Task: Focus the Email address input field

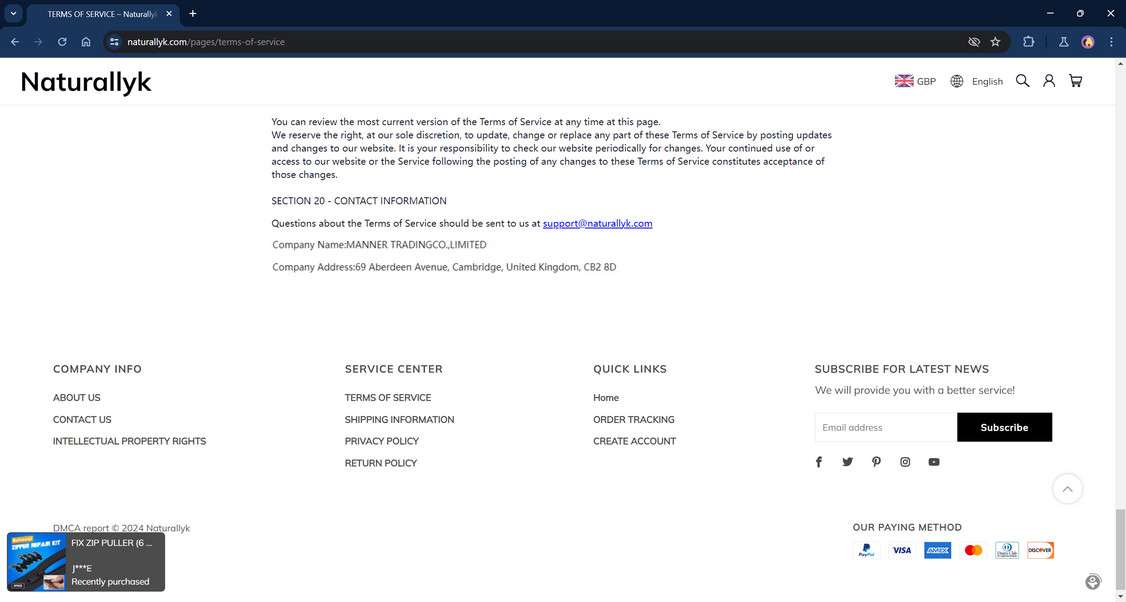Action: (885, 427)
